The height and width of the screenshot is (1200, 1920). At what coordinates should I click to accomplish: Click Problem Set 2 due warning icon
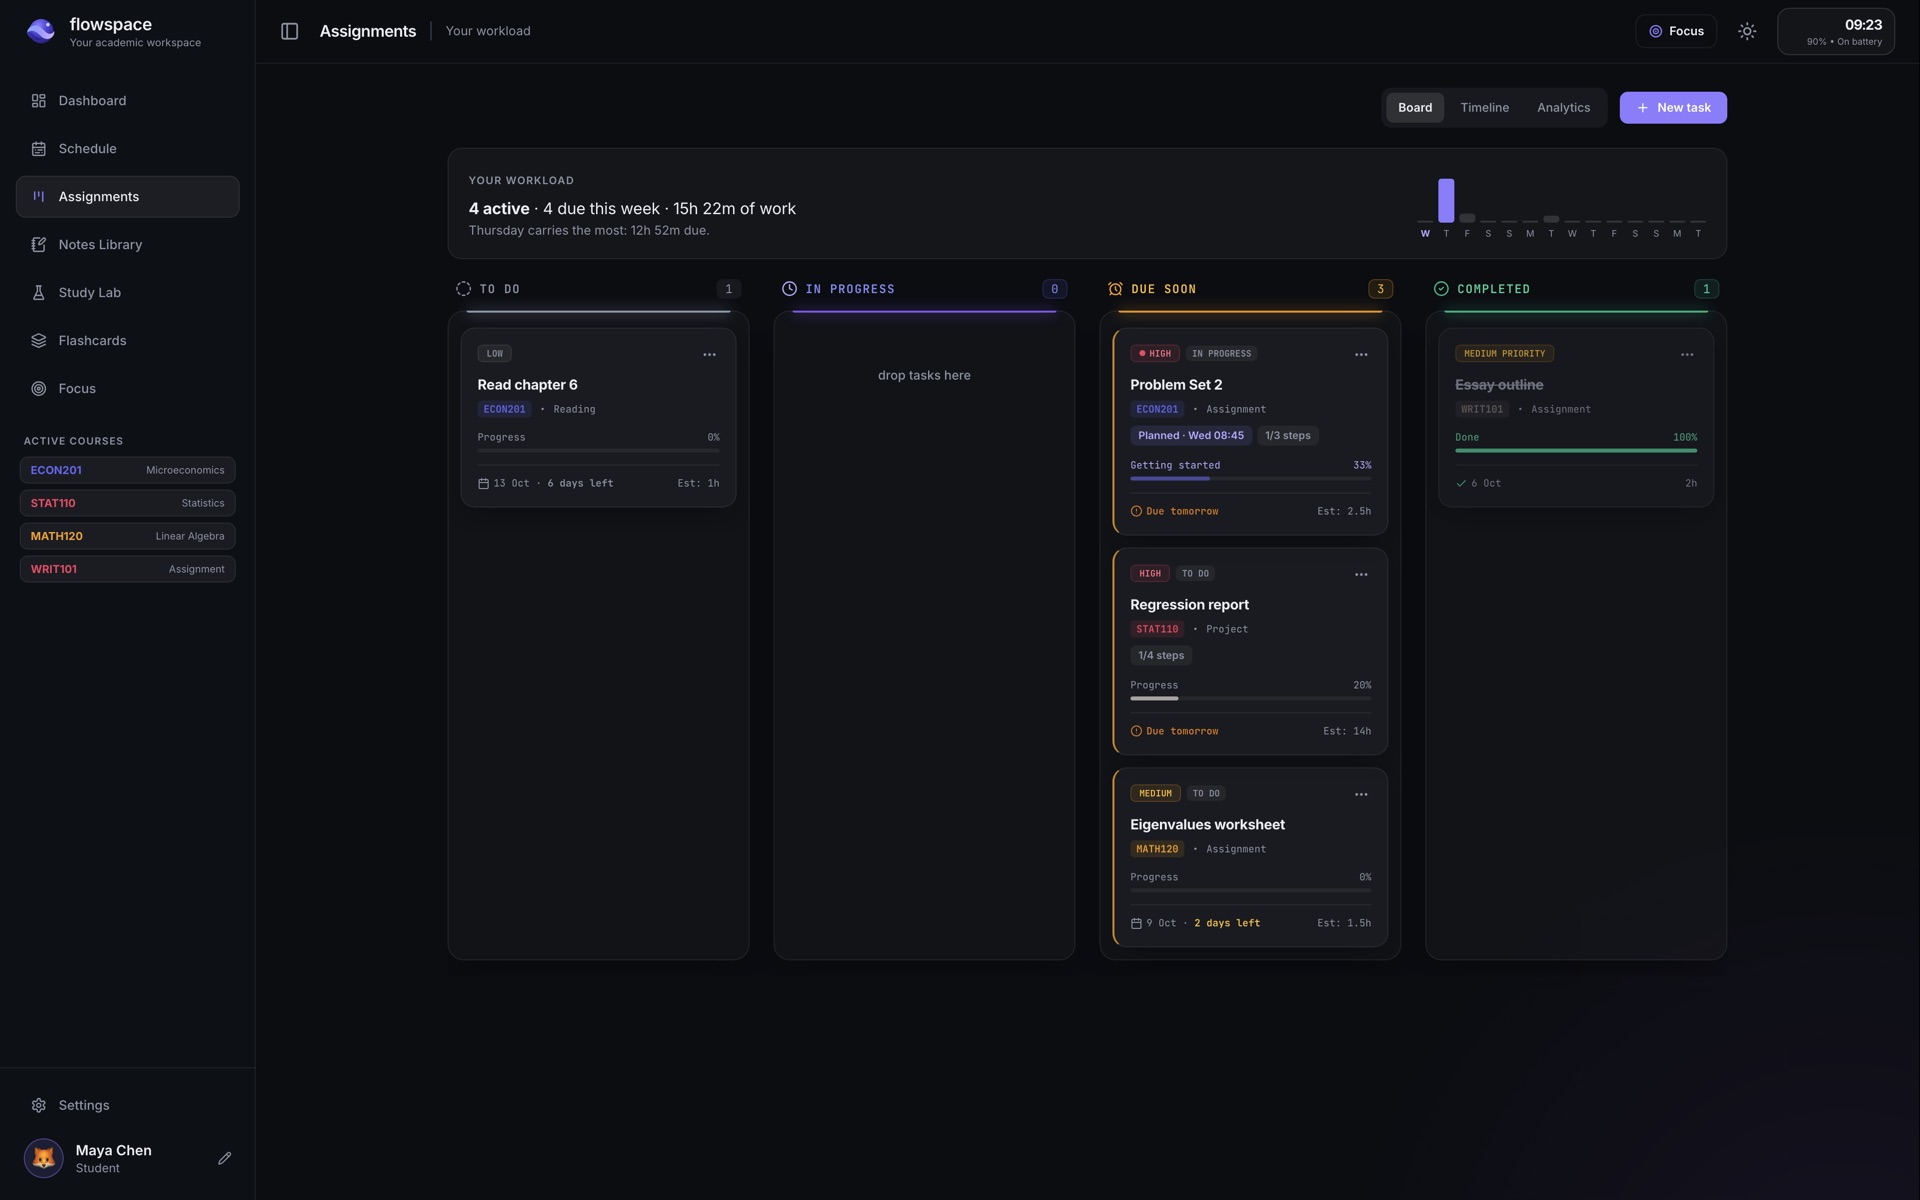pos(1136,512)
